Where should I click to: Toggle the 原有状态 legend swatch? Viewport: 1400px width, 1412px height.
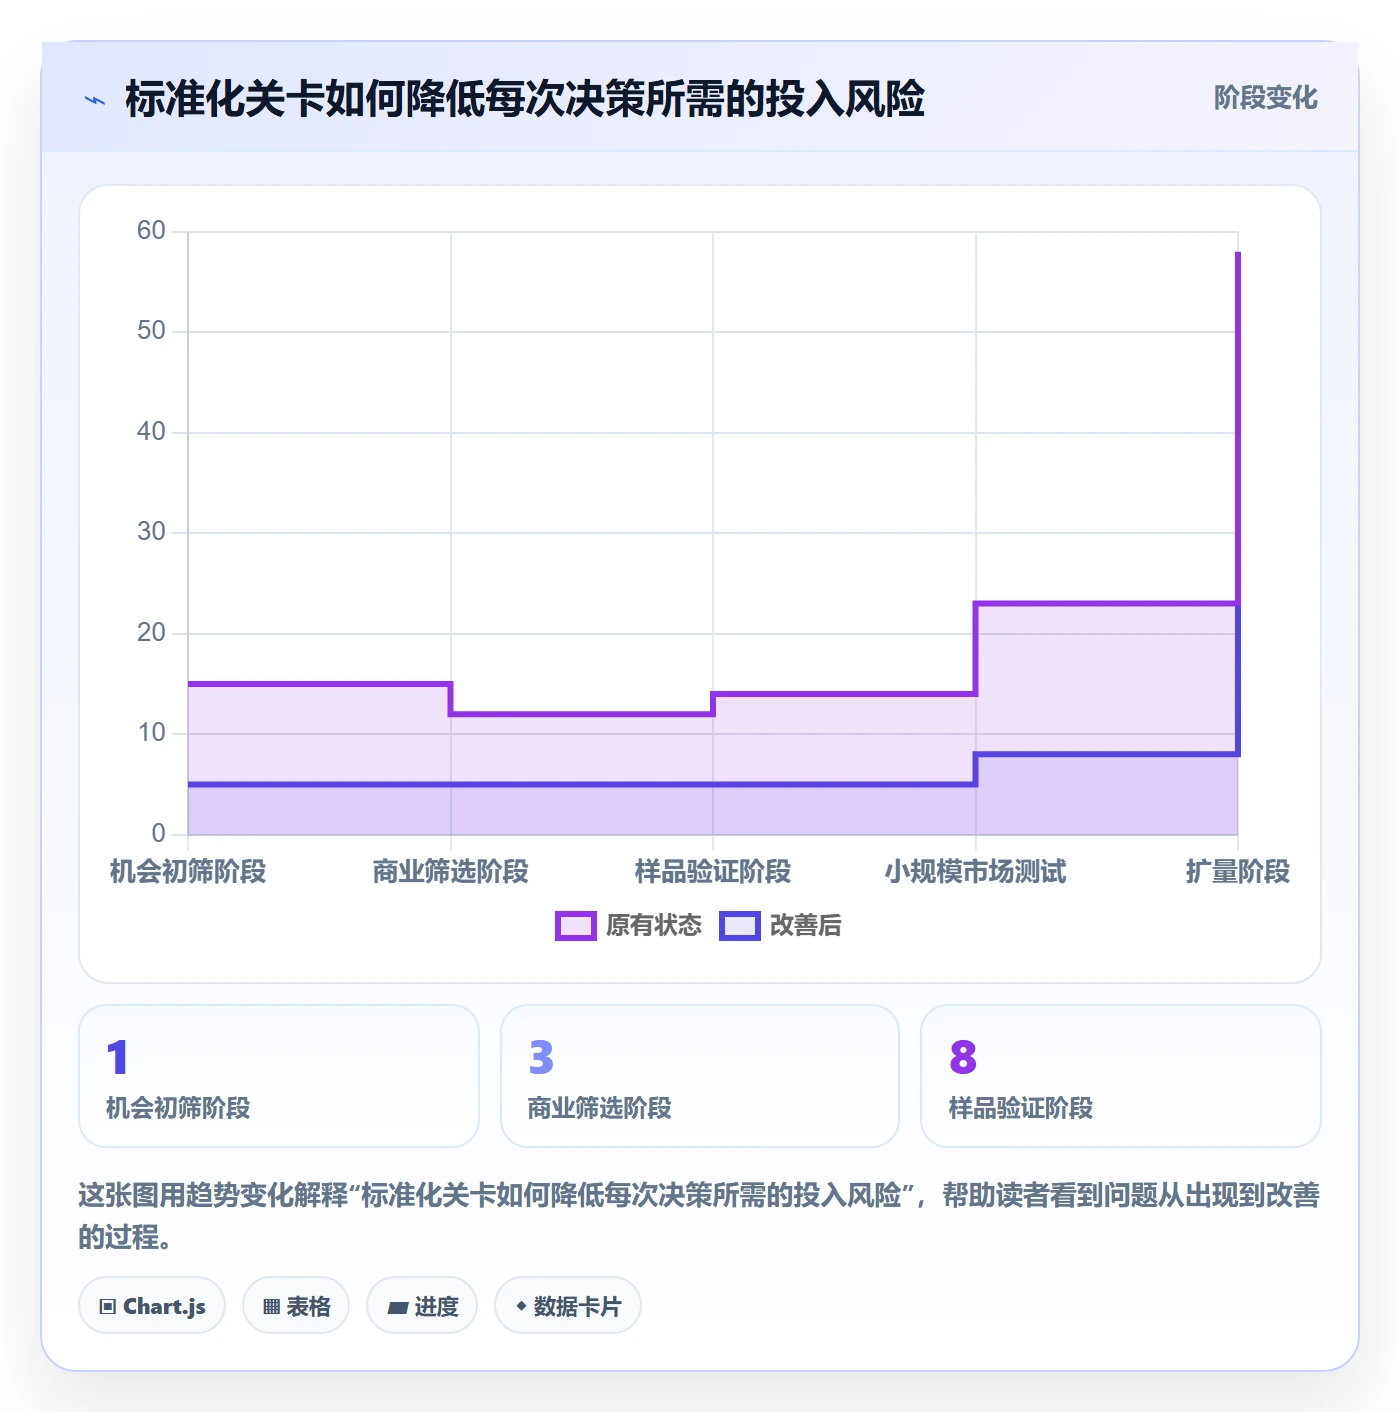pyautogui.click(x=576, y=926)
